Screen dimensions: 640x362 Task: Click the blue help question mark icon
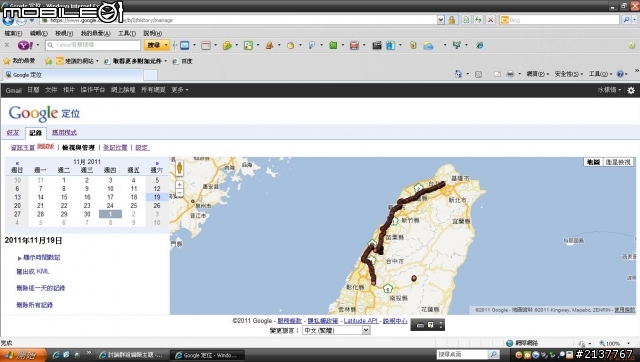[620, 74]
